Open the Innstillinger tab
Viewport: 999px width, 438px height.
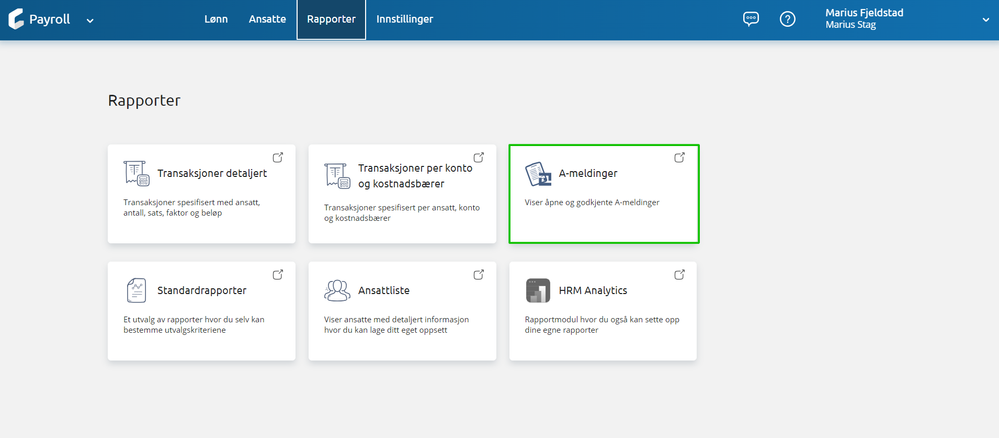[405, 19]
